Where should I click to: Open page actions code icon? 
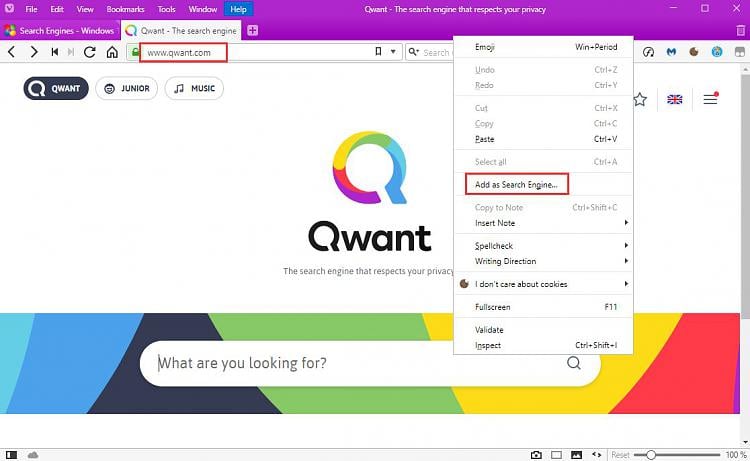point(596,455)
